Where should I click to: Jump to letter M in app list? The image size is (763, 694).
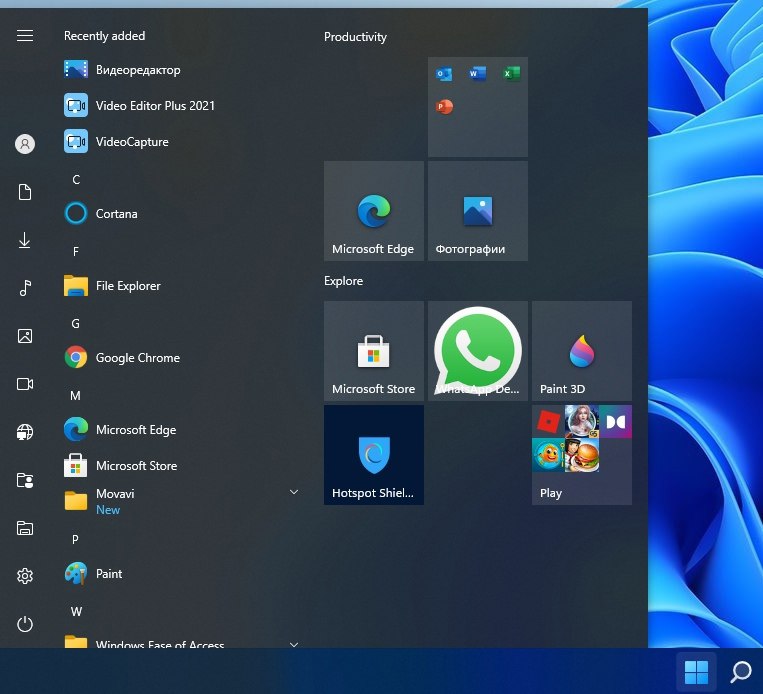[75, 396]
